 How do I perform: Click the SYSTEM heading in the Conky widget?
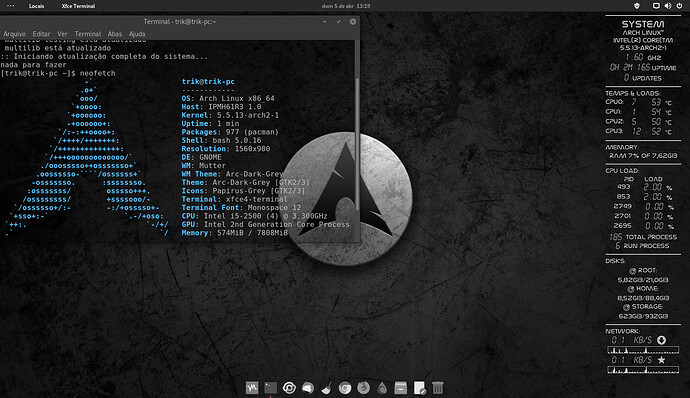coord(643,24)
